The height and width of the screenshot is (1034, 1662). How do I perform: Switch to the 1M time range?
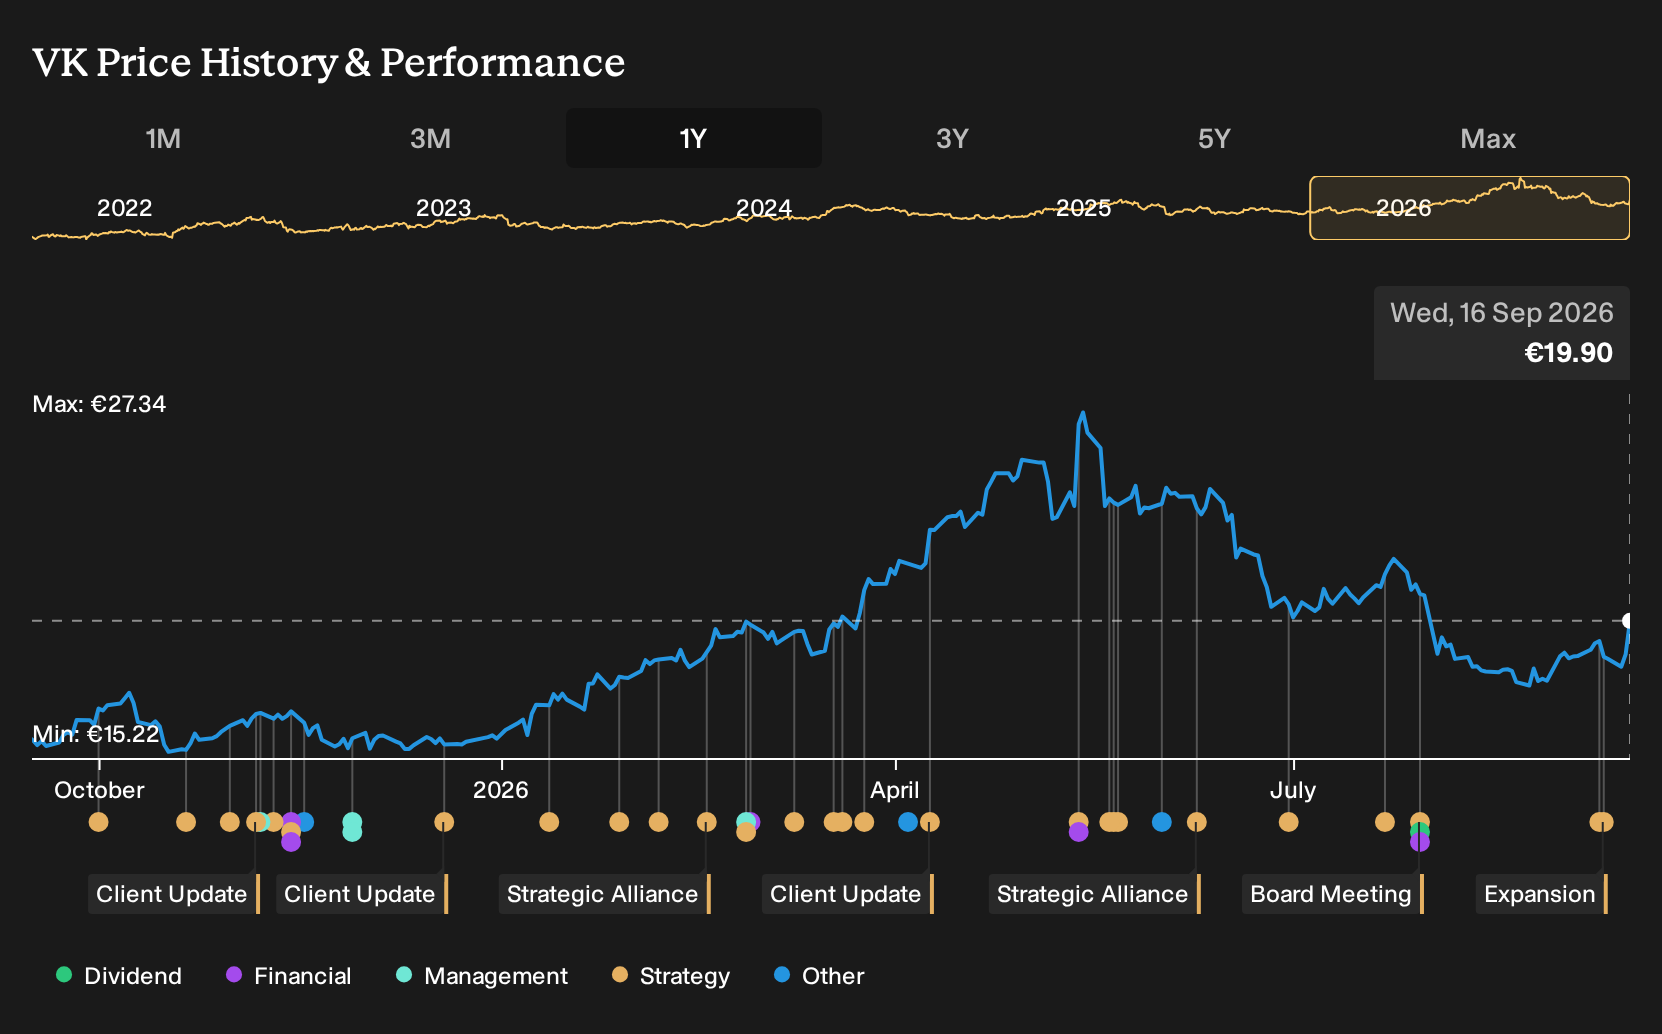click(163, 138)
